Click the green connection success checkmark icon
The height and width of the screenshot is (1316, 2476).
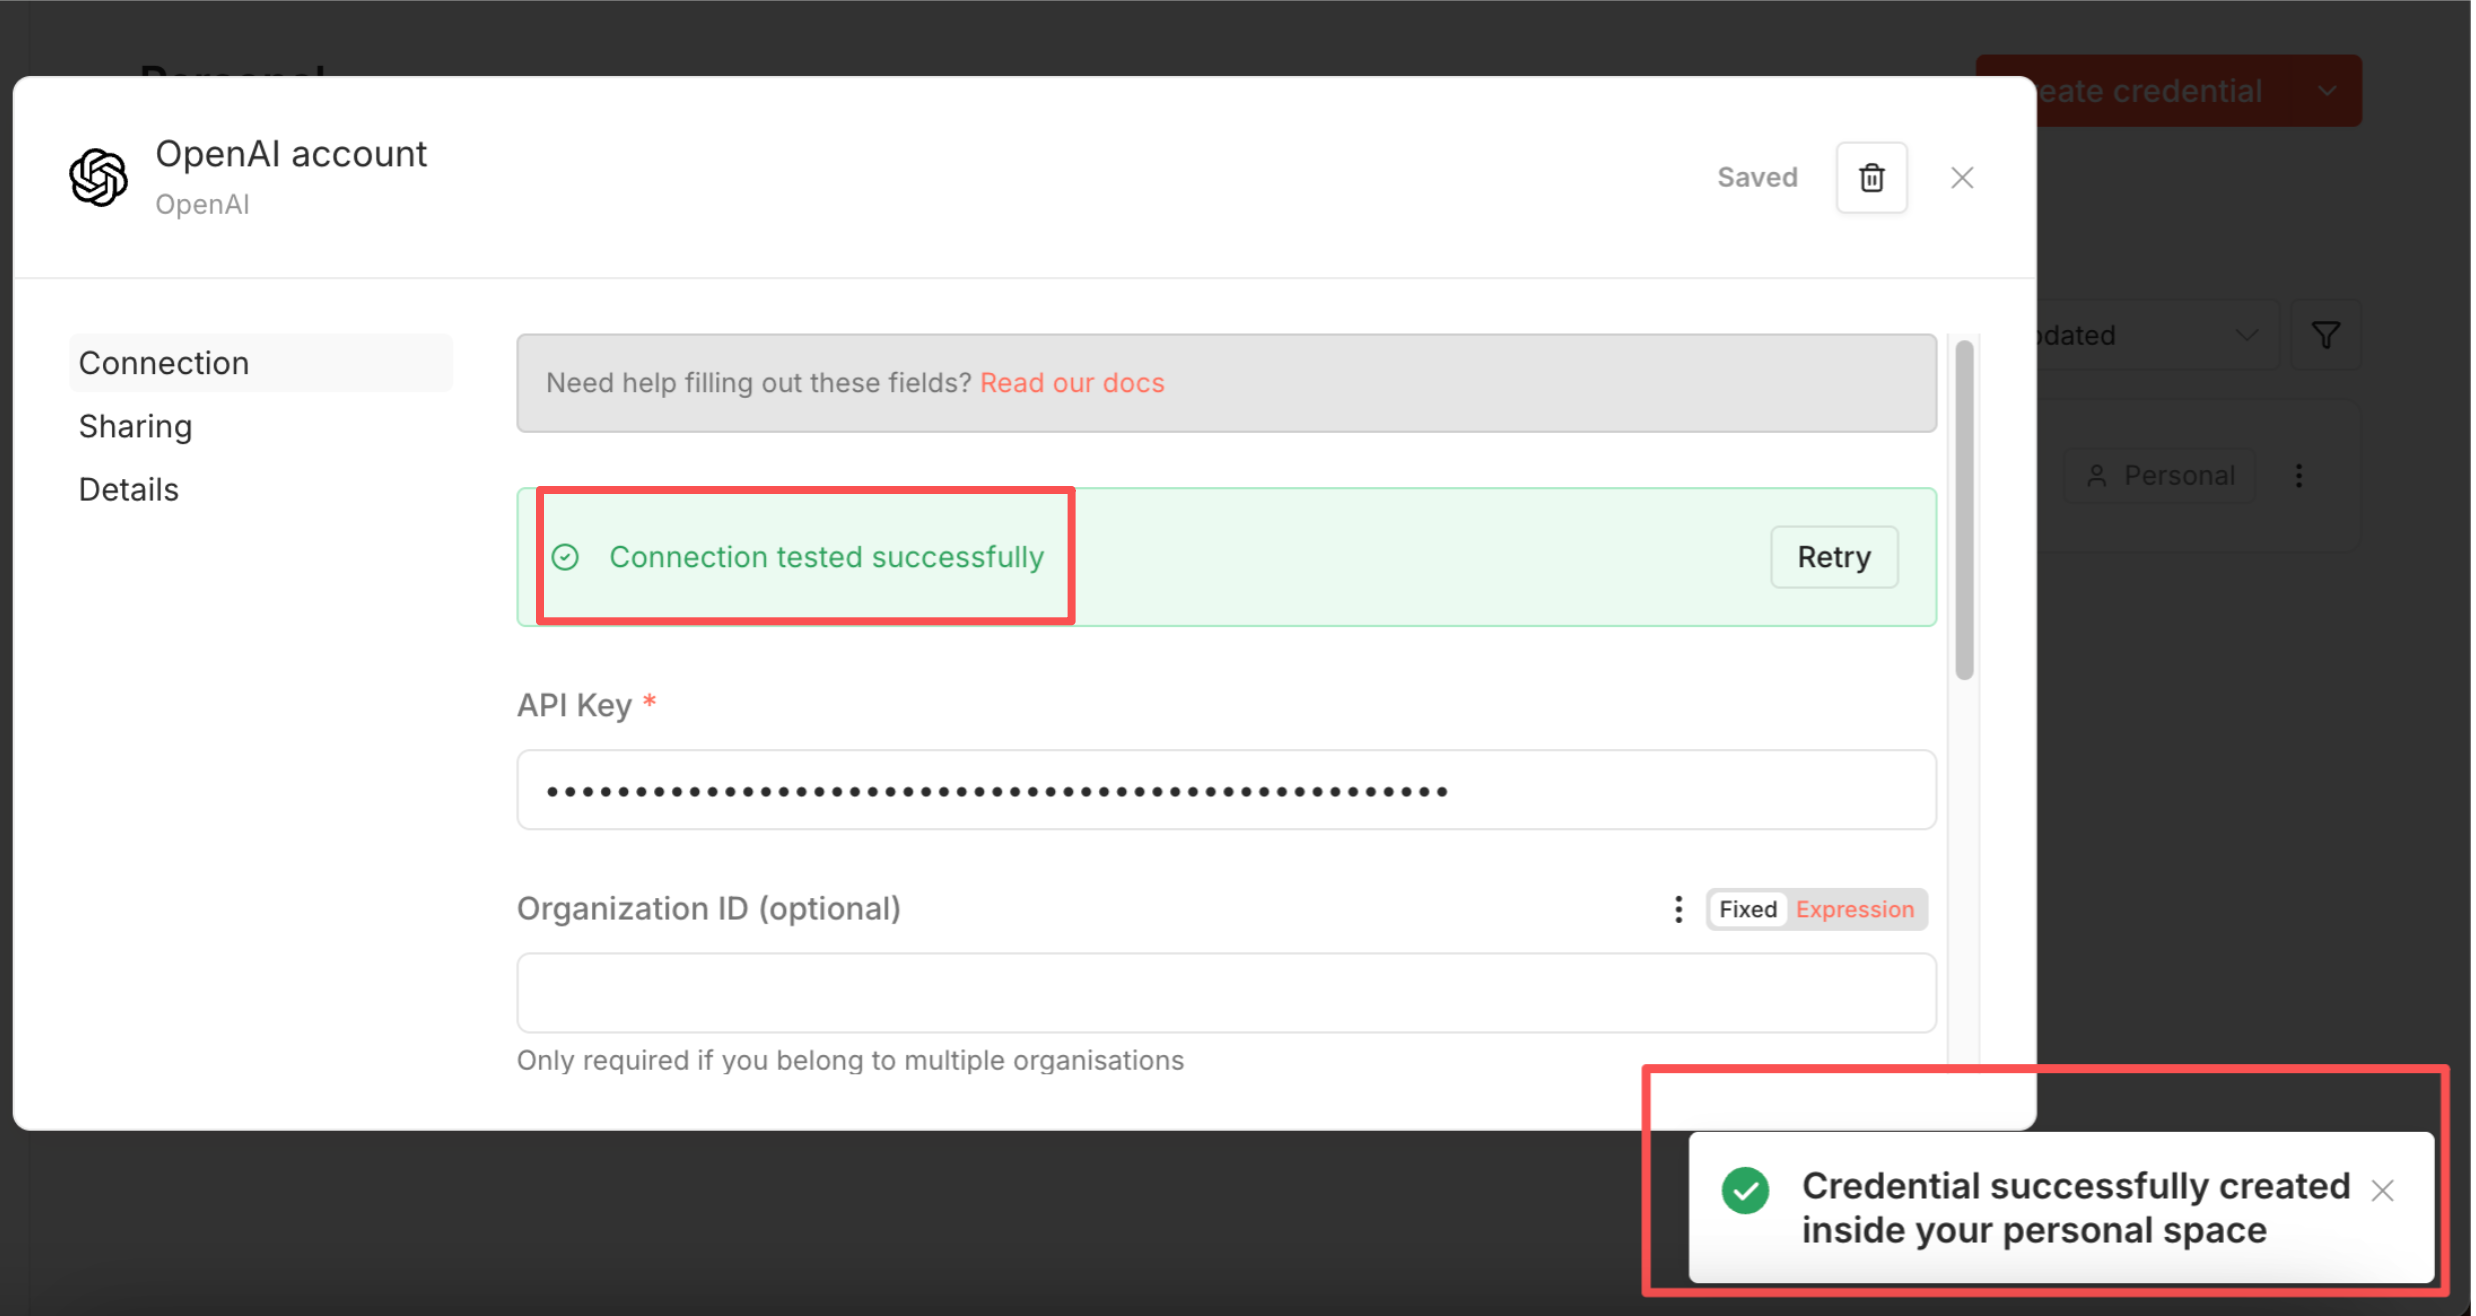566,557
